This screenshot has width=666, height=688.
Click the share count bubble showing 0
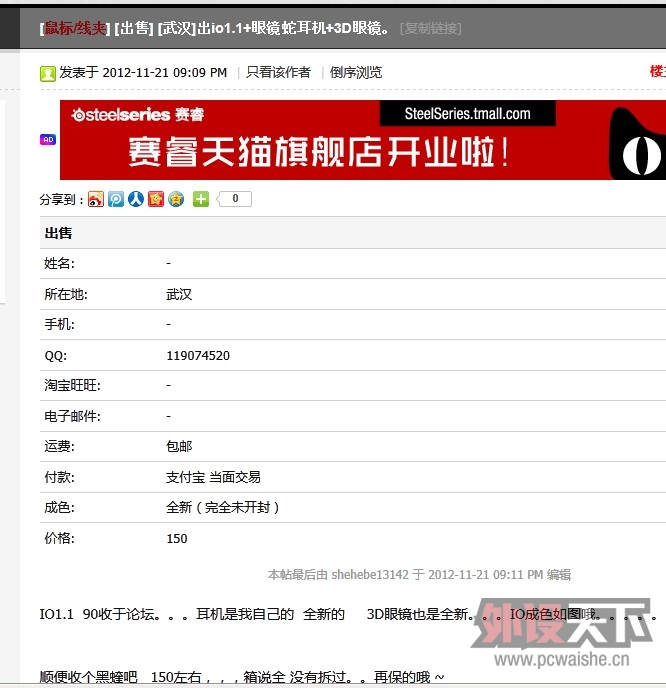tap(235, 199)
